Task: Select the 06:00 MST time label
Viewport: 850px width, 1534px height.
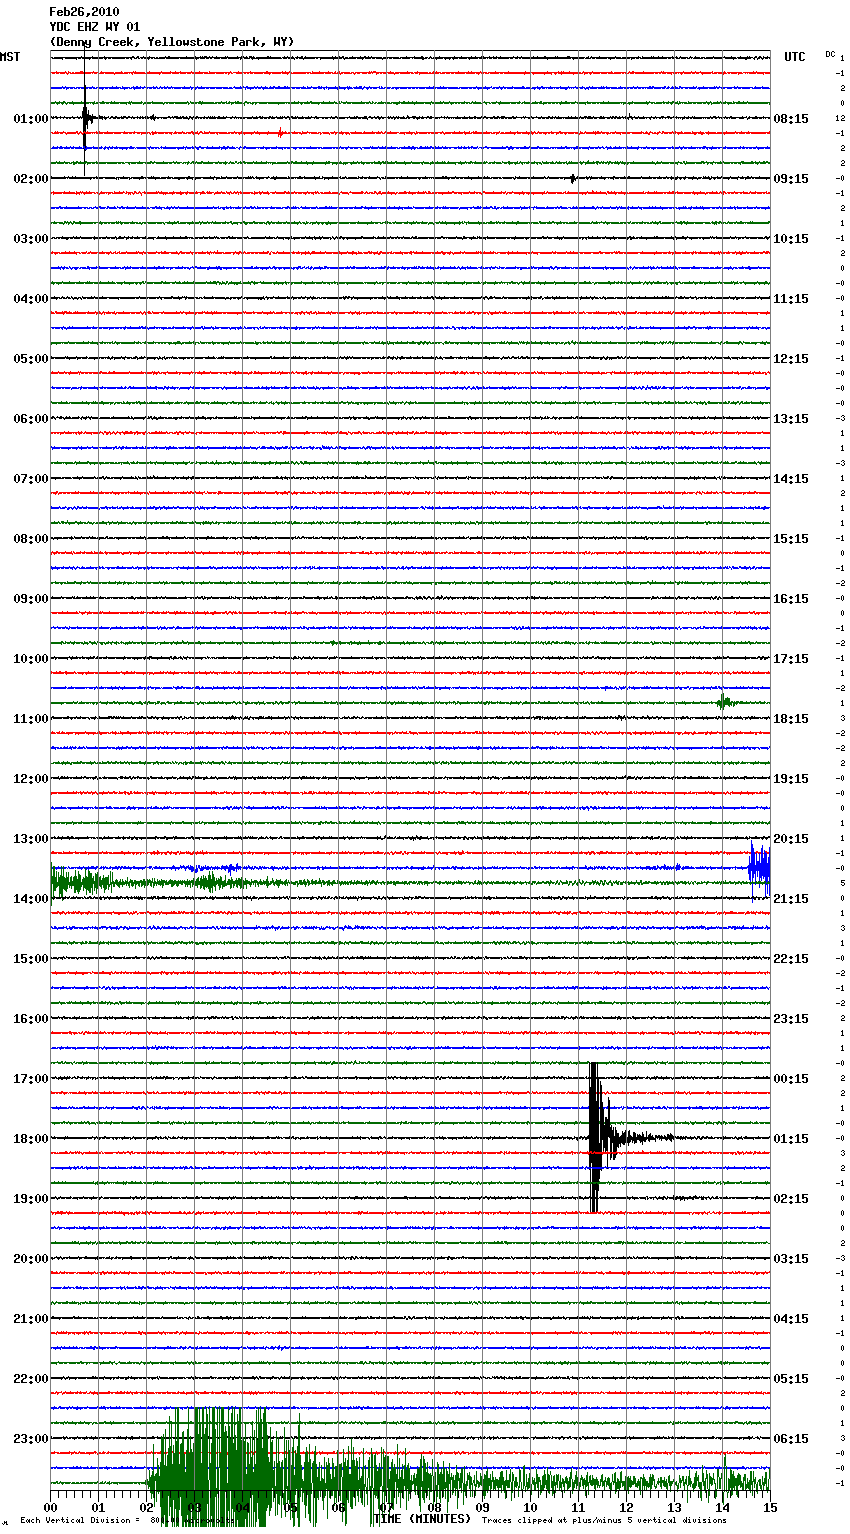Action: 30,418
